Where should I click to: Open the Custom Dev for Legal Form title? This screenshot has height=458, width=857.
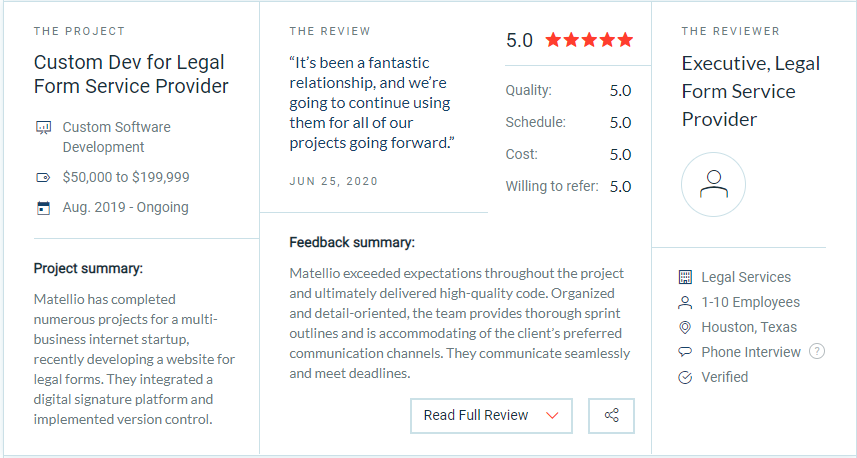(131, 74)
